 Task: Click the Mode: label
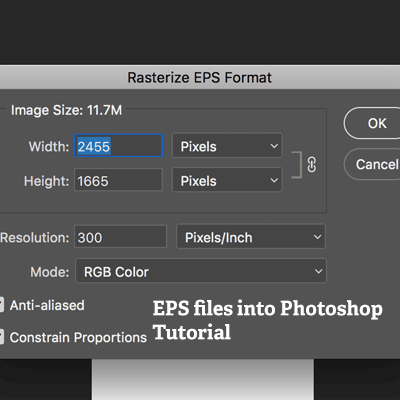pos(50,272)
